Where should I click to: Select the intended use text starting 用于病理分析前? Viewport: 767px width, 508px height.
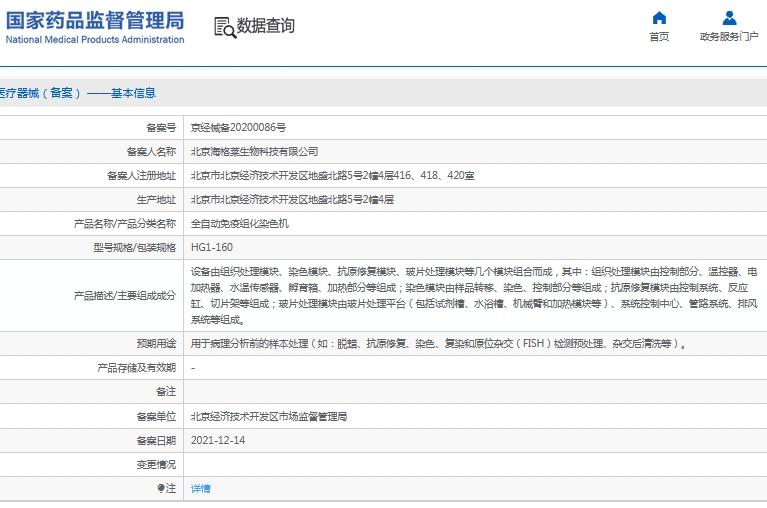click(x=439, y=344)
